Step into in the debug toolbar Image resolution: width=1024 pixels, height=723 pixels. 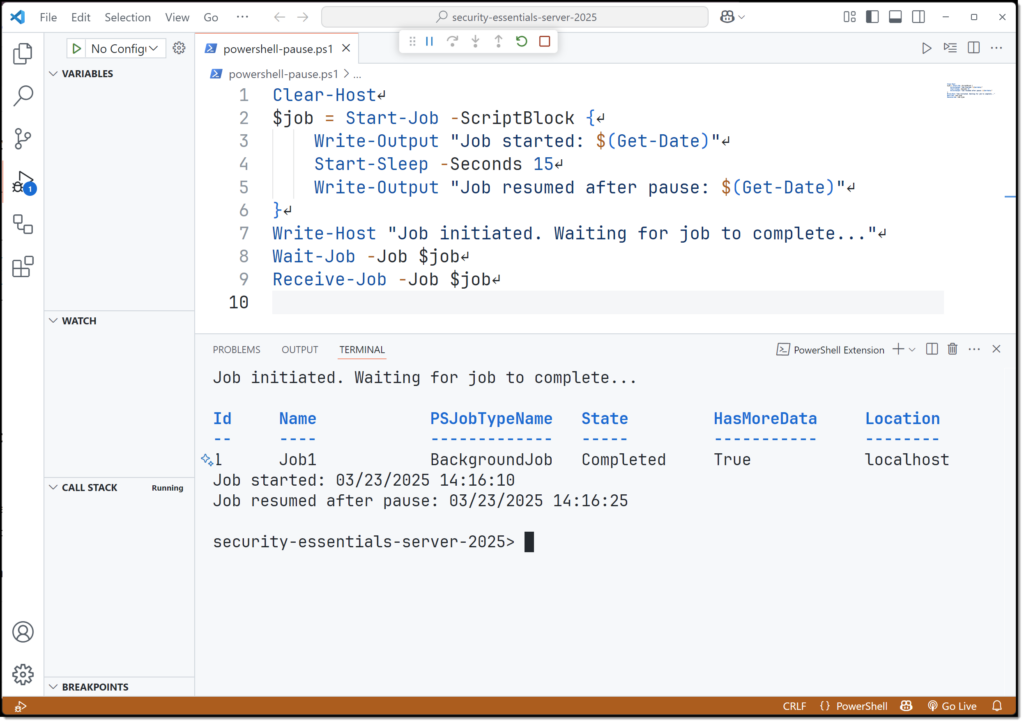(x=475, y=42)
